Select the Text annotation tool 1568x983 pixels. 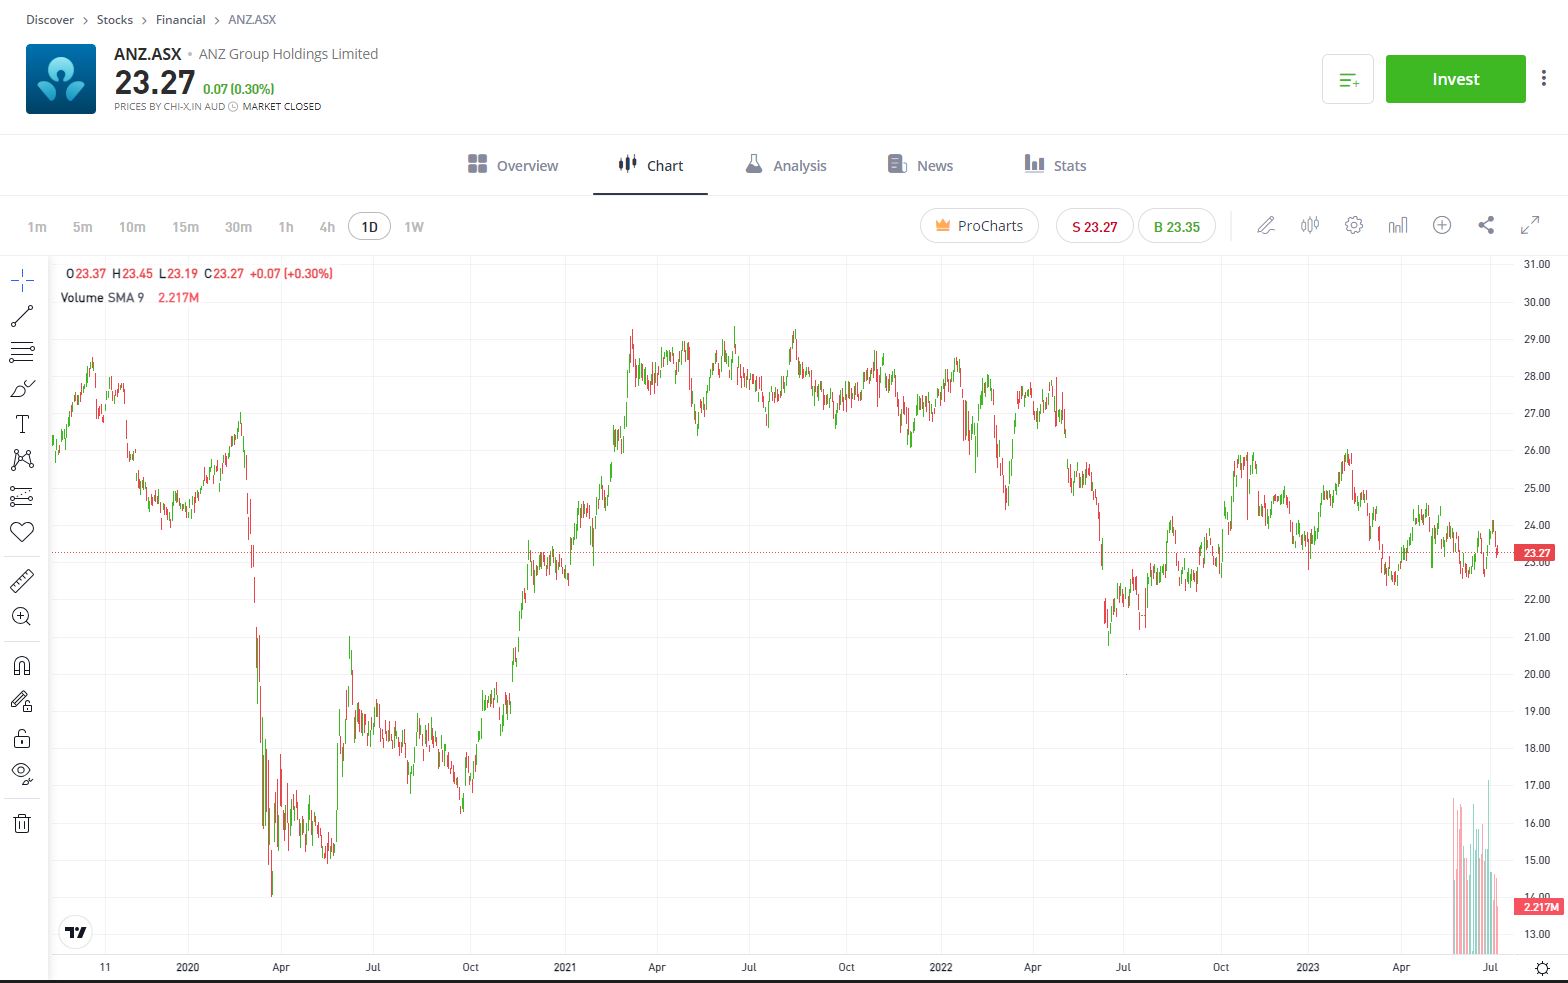[x=22, y=424]
